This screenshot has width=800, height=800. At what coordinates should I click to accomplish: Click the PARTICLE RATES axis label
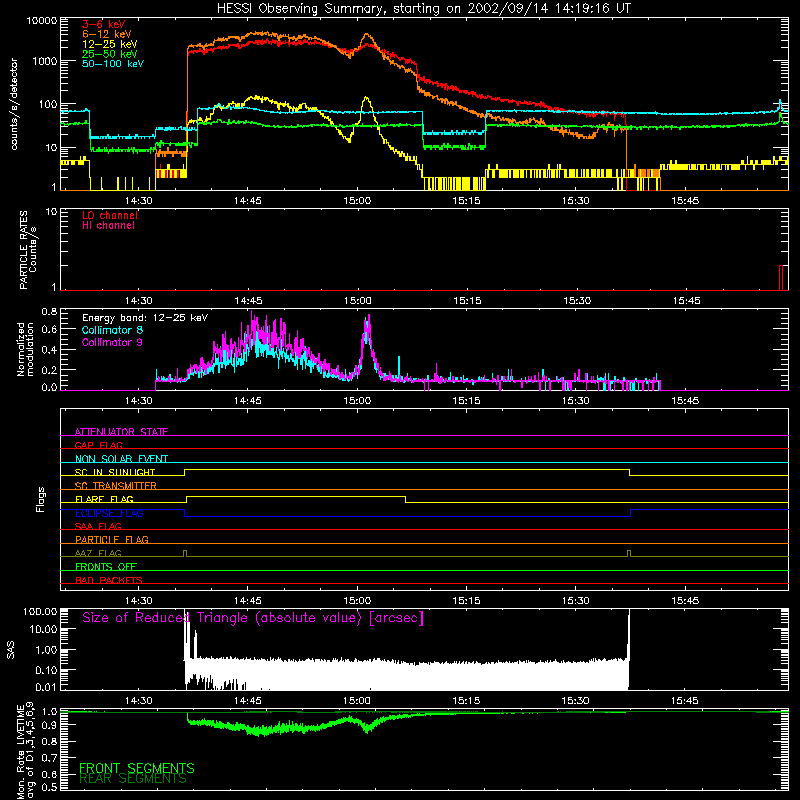point(28,250)
